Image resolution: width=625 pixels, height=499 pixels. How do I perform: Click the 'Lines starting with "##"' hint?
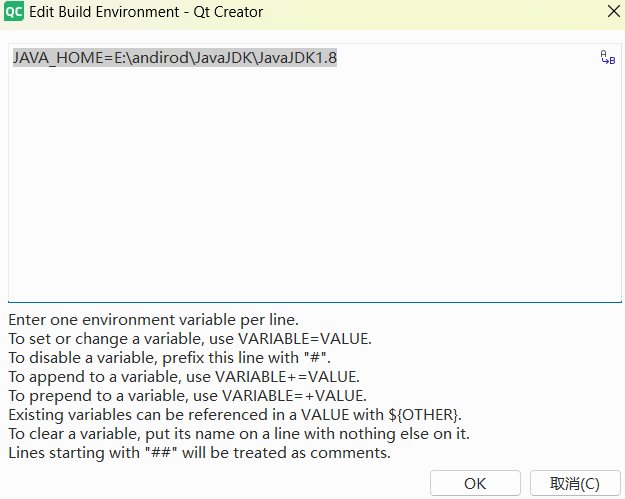[x=200, y=453]
